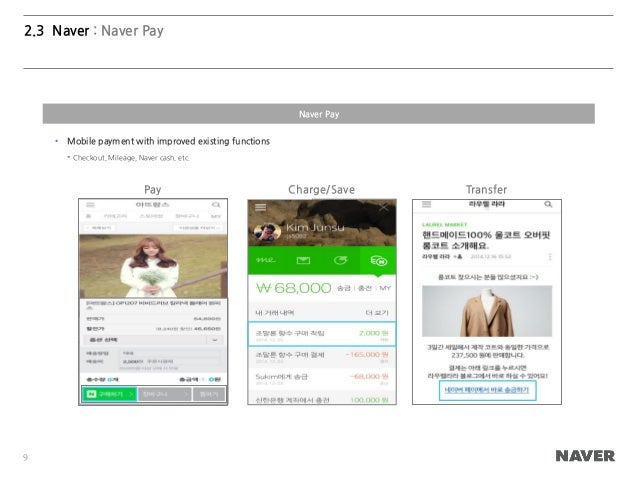Close the Kim Junsu profile panel

pyautogui.click(x=384, y=208)
